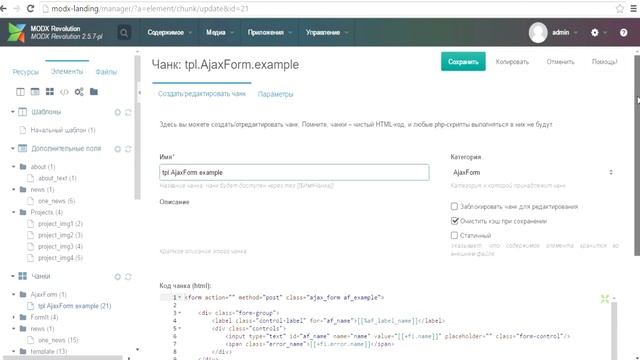
Task: Open the admin user dropdown
Action: coord(564,33)
